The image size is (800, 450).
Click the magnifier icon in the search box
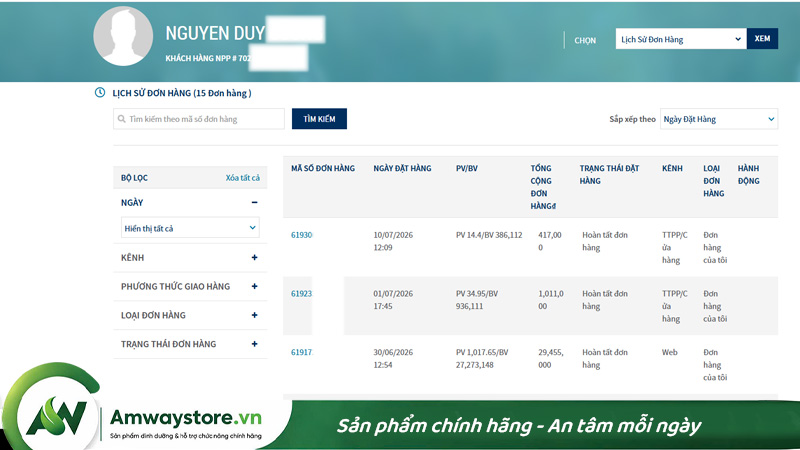coord(121,119)
